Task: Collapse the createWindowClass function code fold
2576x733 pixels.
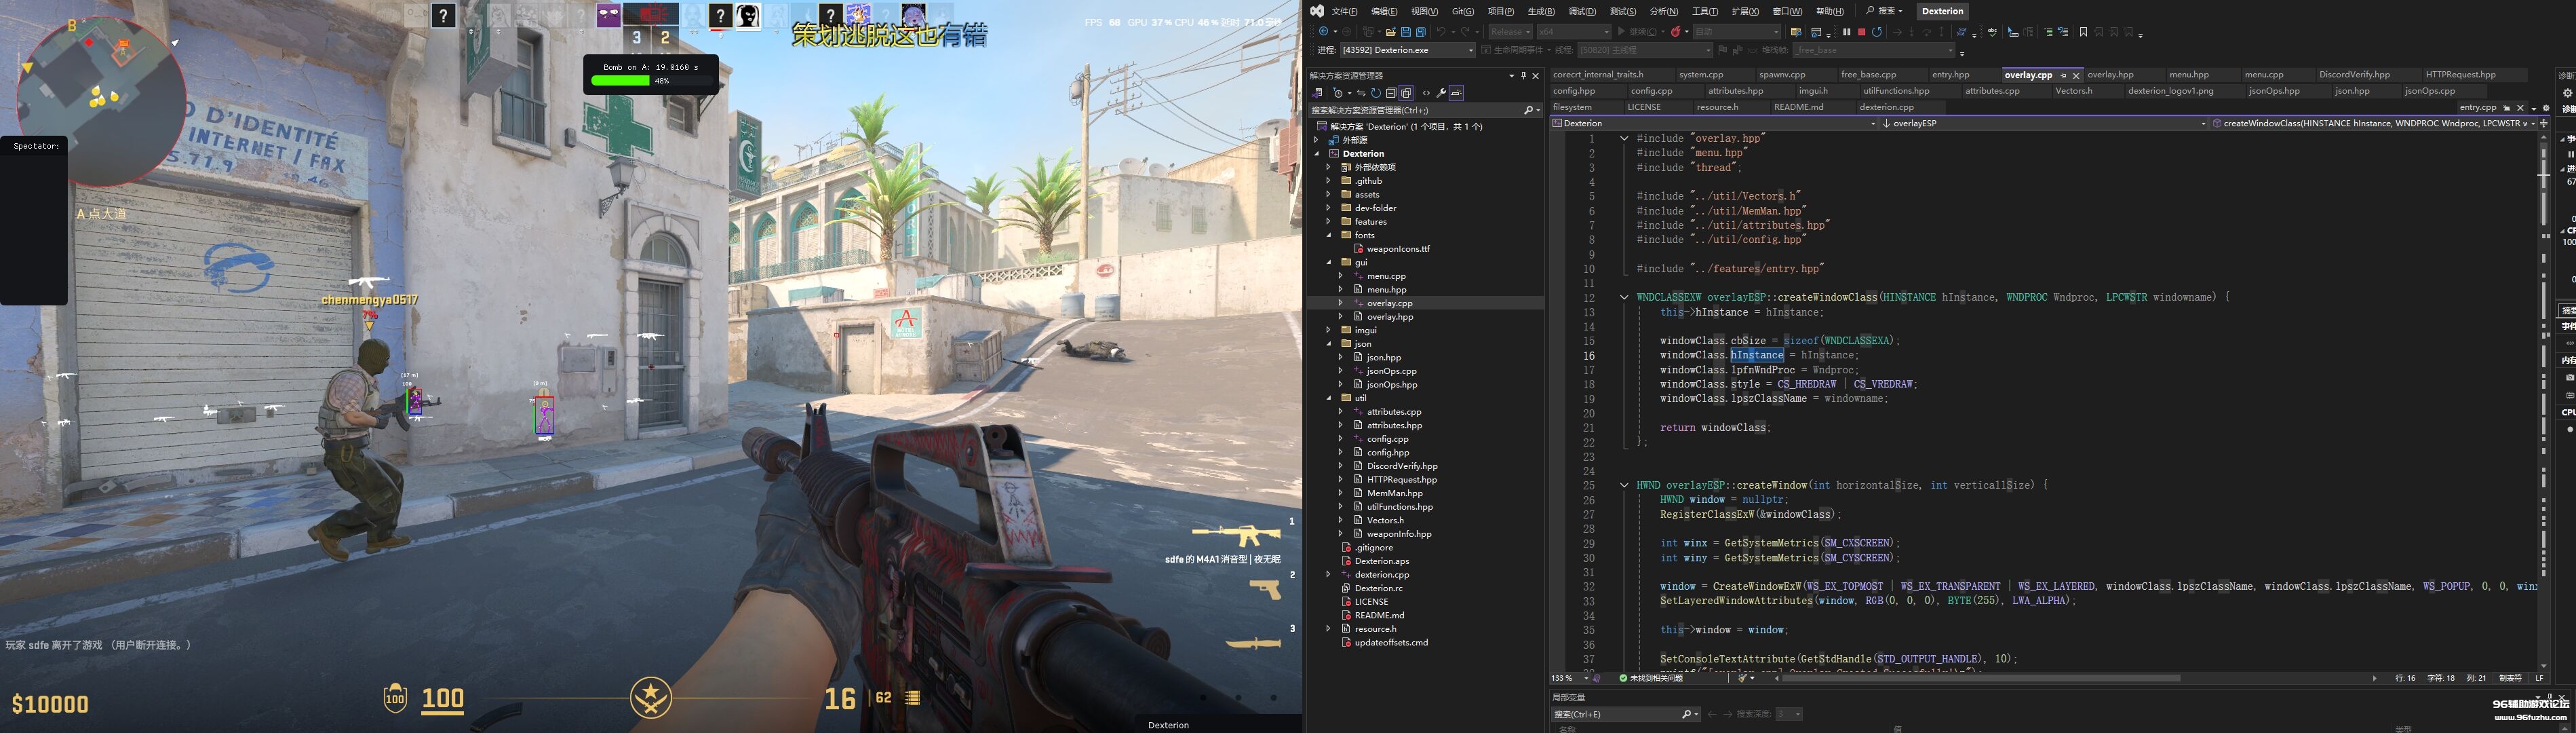Action: pos(1624,297)
